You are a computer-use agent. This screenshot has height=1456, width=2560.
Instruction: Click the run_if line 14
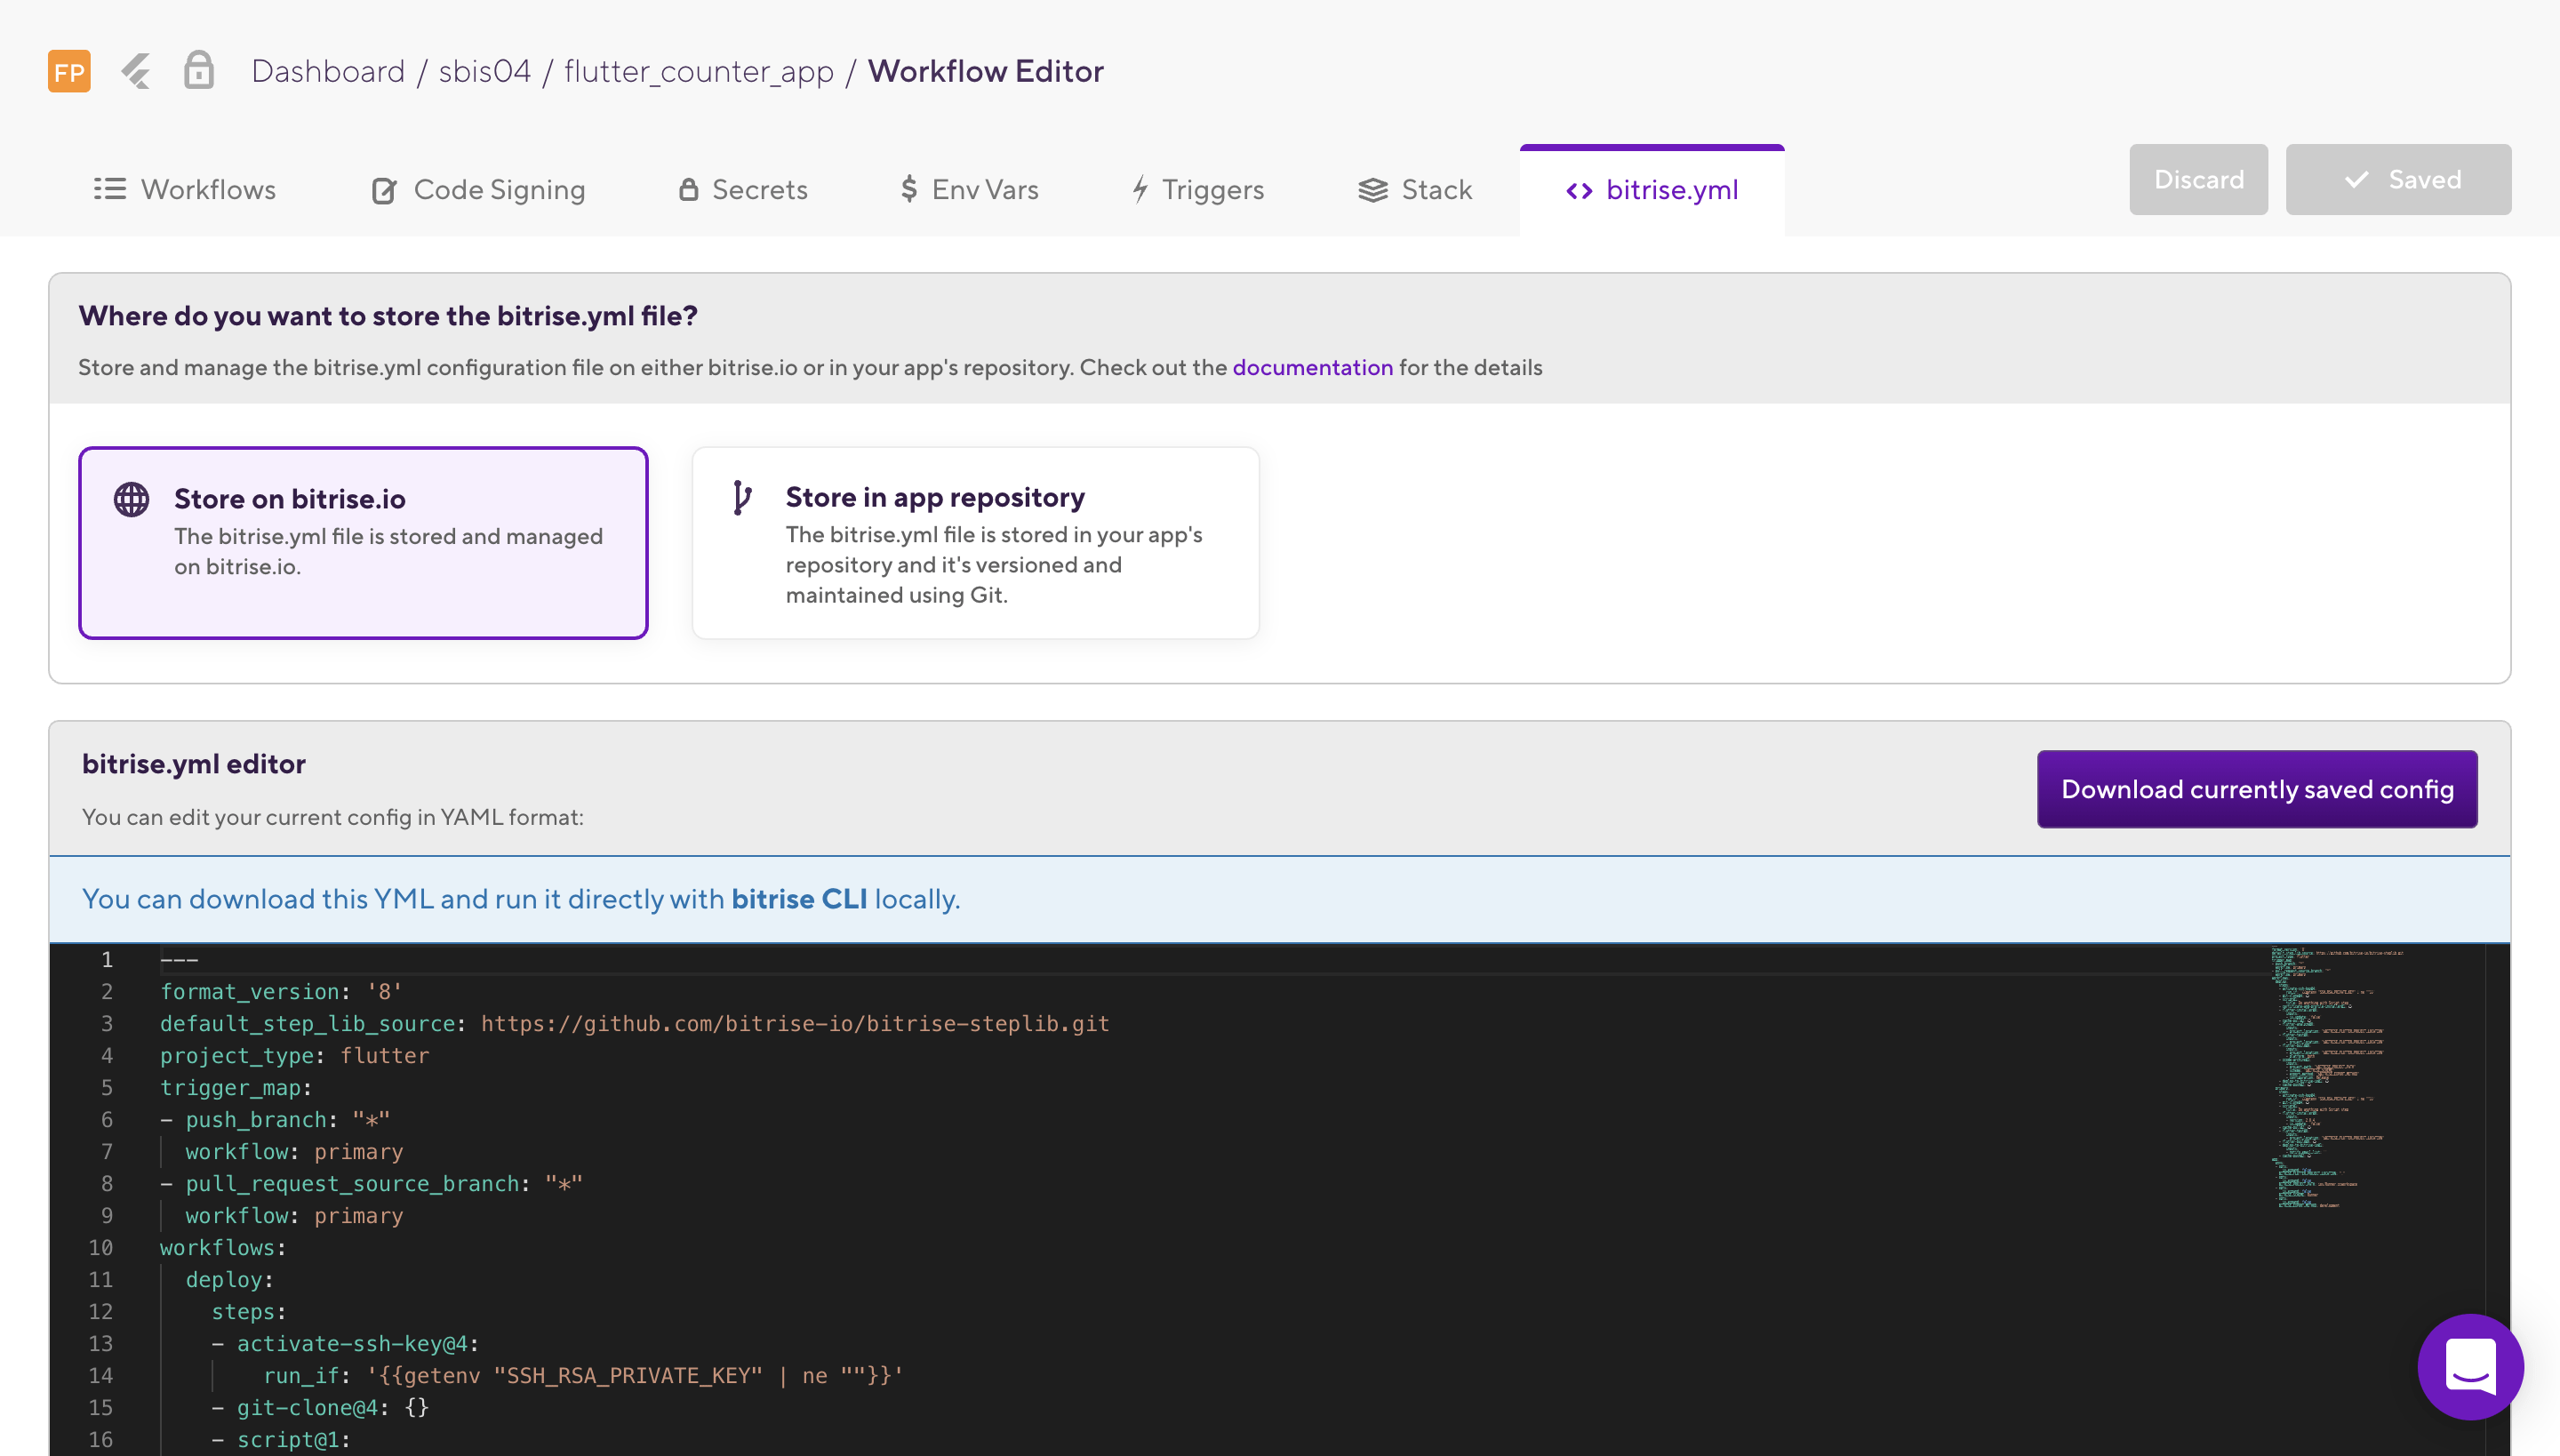tap(583, 1375)
